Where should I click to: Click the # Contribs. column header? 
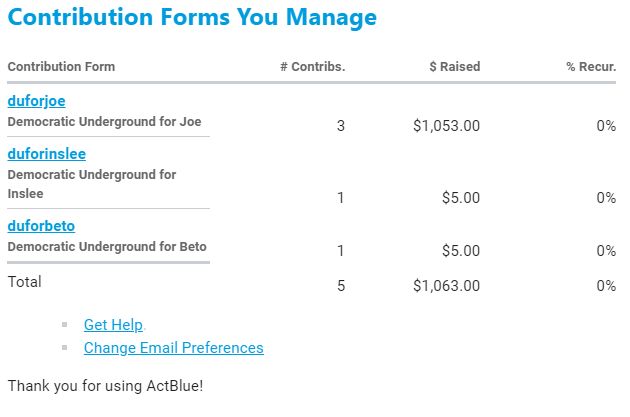click(x=312, y=67)
